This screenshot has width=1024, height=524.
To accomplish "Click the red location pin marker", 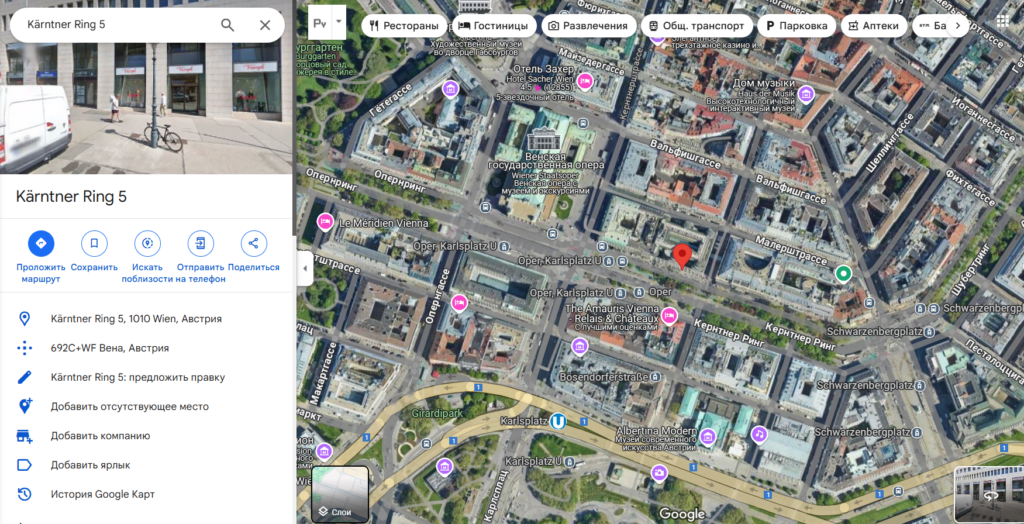I will 682,256.
